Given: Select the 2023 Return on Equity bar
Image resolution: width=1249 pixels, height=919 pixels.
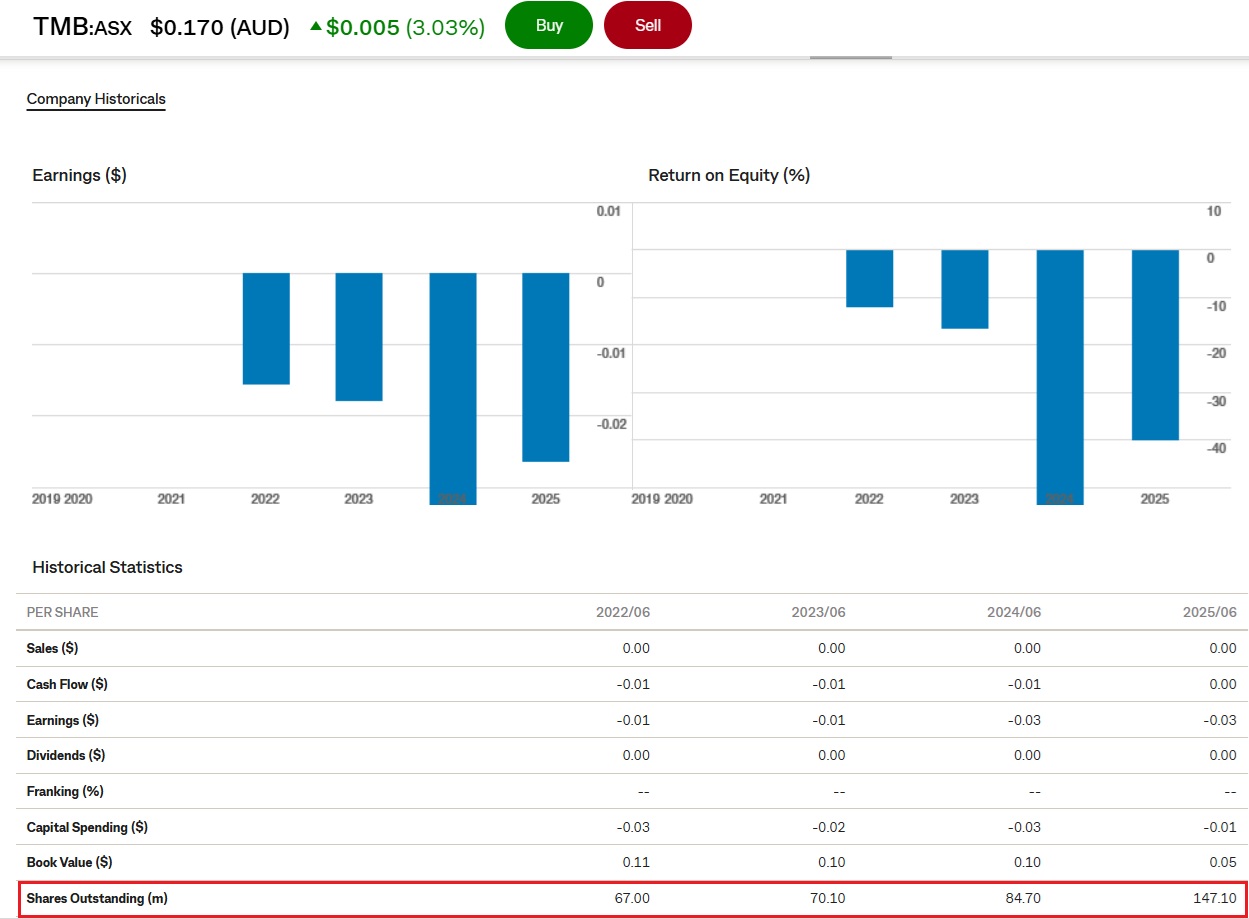Looking at the screenshot, I should pos(964,289).
